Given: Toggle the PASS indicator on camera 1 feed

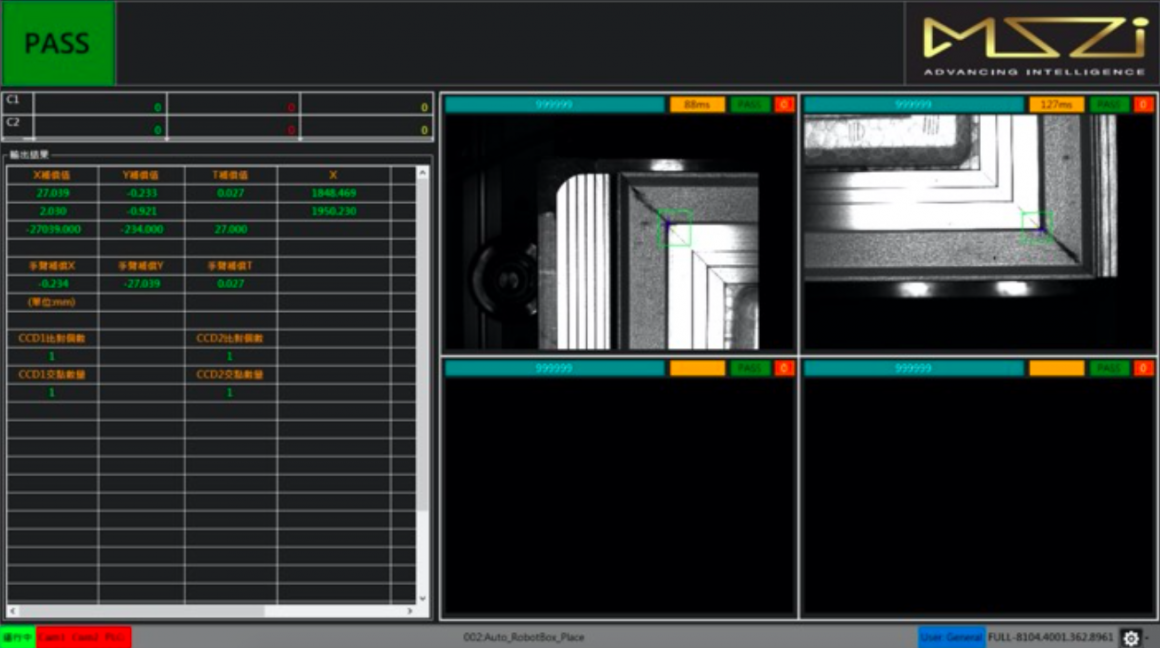Looking at the screenshot, I should [748, 103].
